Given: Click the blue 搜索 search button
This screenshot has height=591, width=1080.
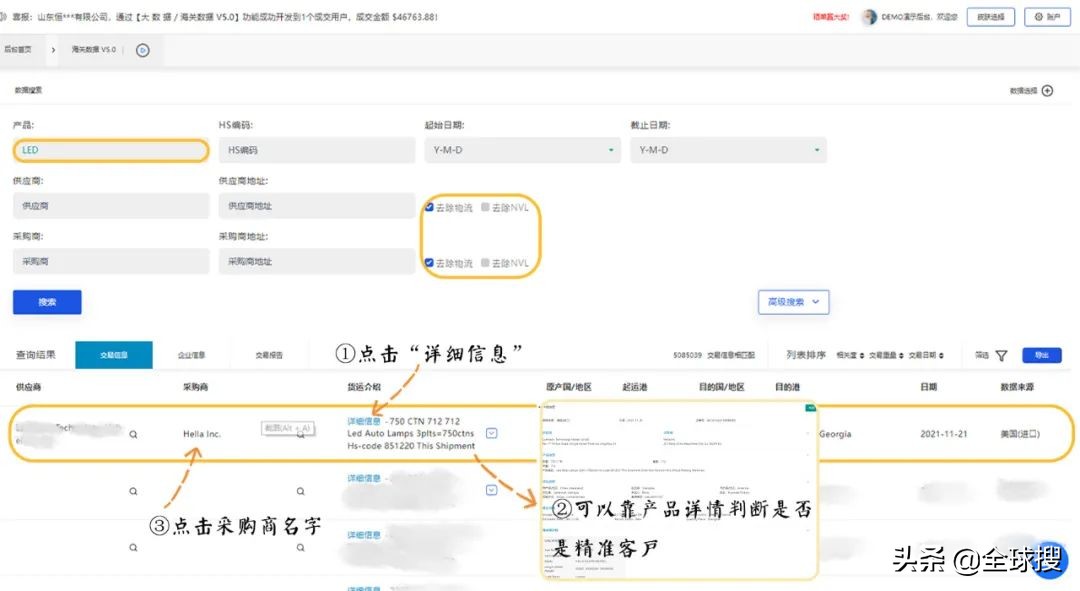Looking at the screenshot, I should [46, 302].
